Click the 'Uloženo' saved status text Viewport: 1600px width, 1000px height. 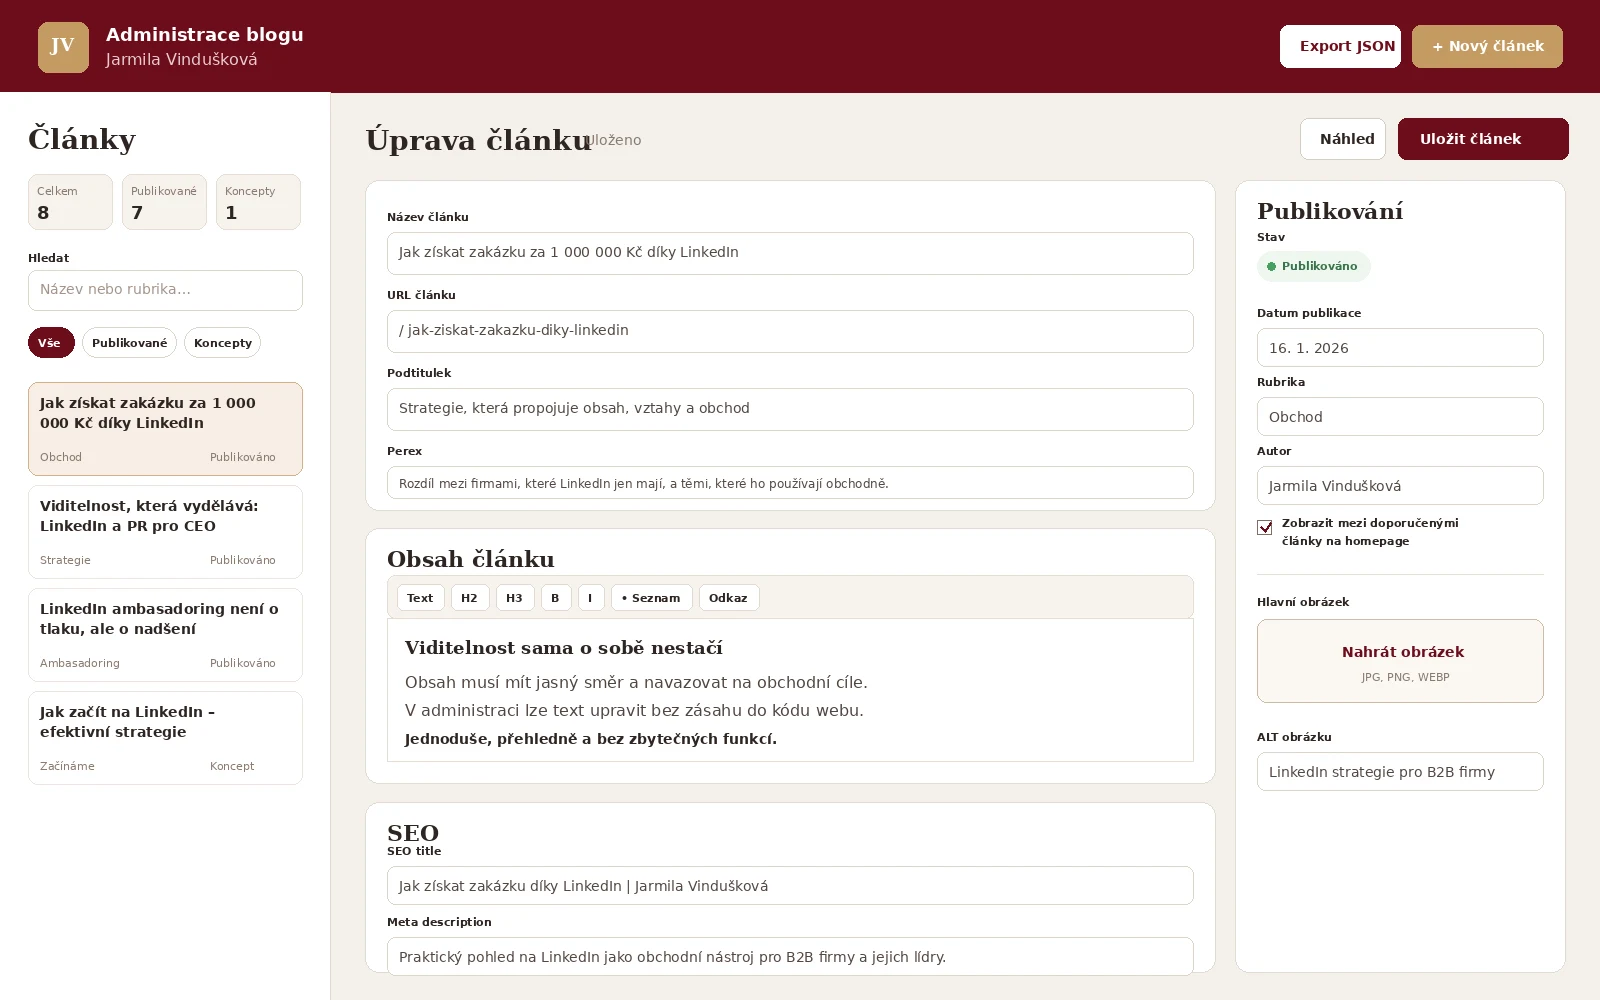[614, 140]
